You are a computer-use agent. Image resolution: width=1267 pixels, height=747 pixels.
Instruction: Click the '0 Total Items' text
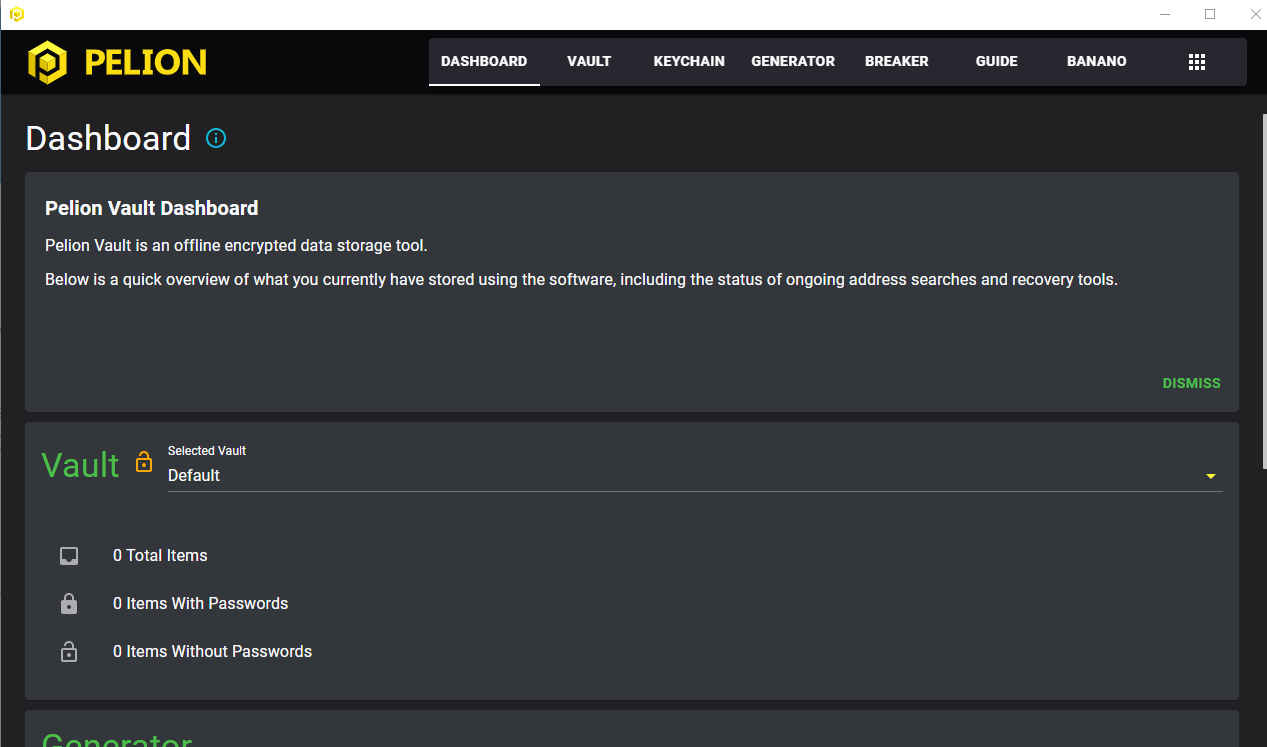[x=160, y=556]
